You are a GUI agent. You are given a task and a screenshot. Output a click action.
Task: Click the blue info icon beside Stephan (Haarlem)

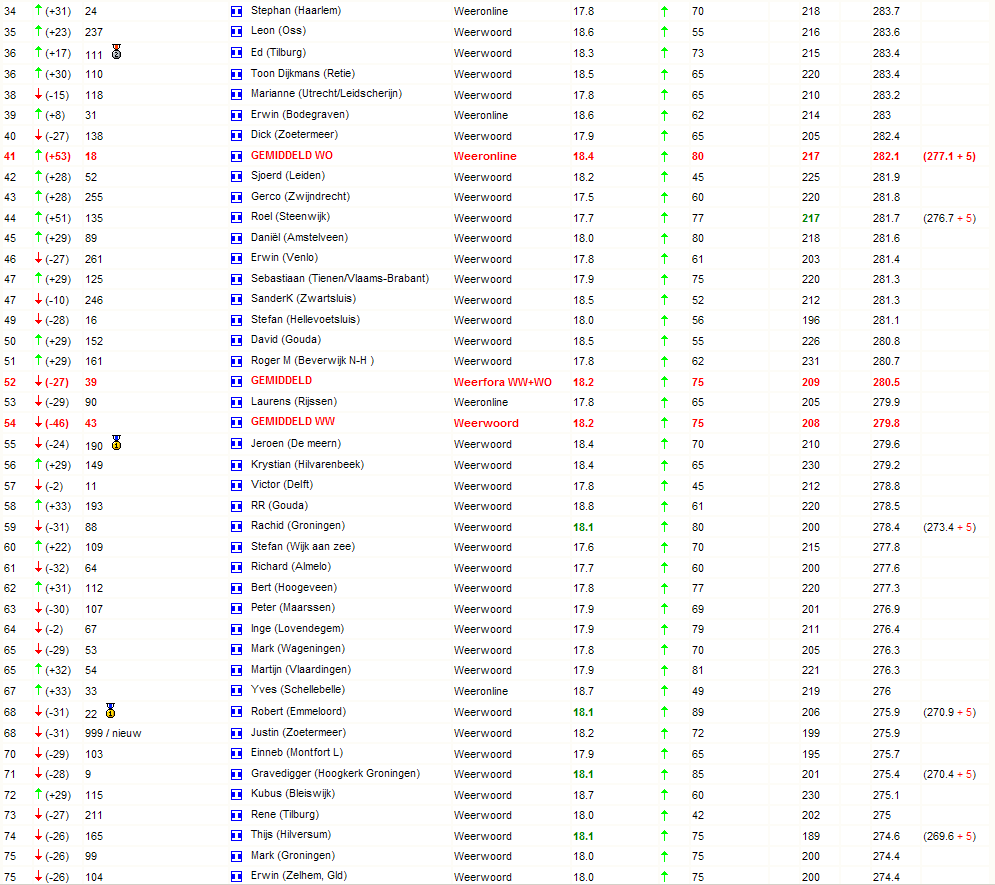(x=236, y=11)
